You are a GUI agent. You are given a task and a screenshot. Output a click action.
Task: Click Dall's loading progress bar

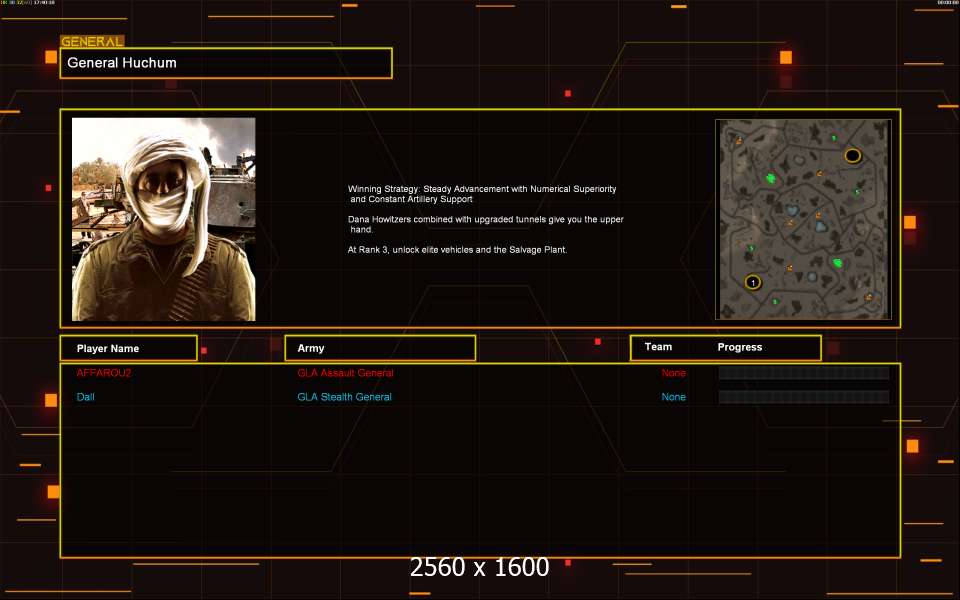[x=803, y=397]
